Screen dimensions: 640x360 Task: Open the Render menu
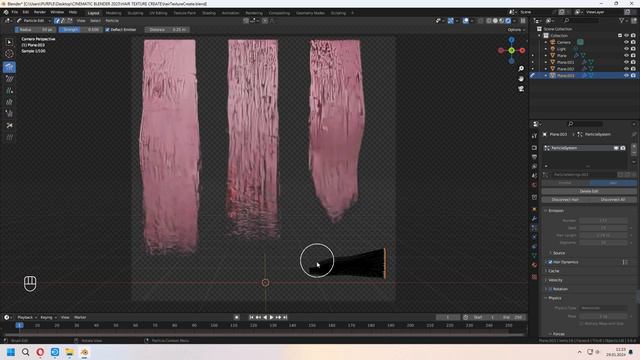click(x=40, y=12)
